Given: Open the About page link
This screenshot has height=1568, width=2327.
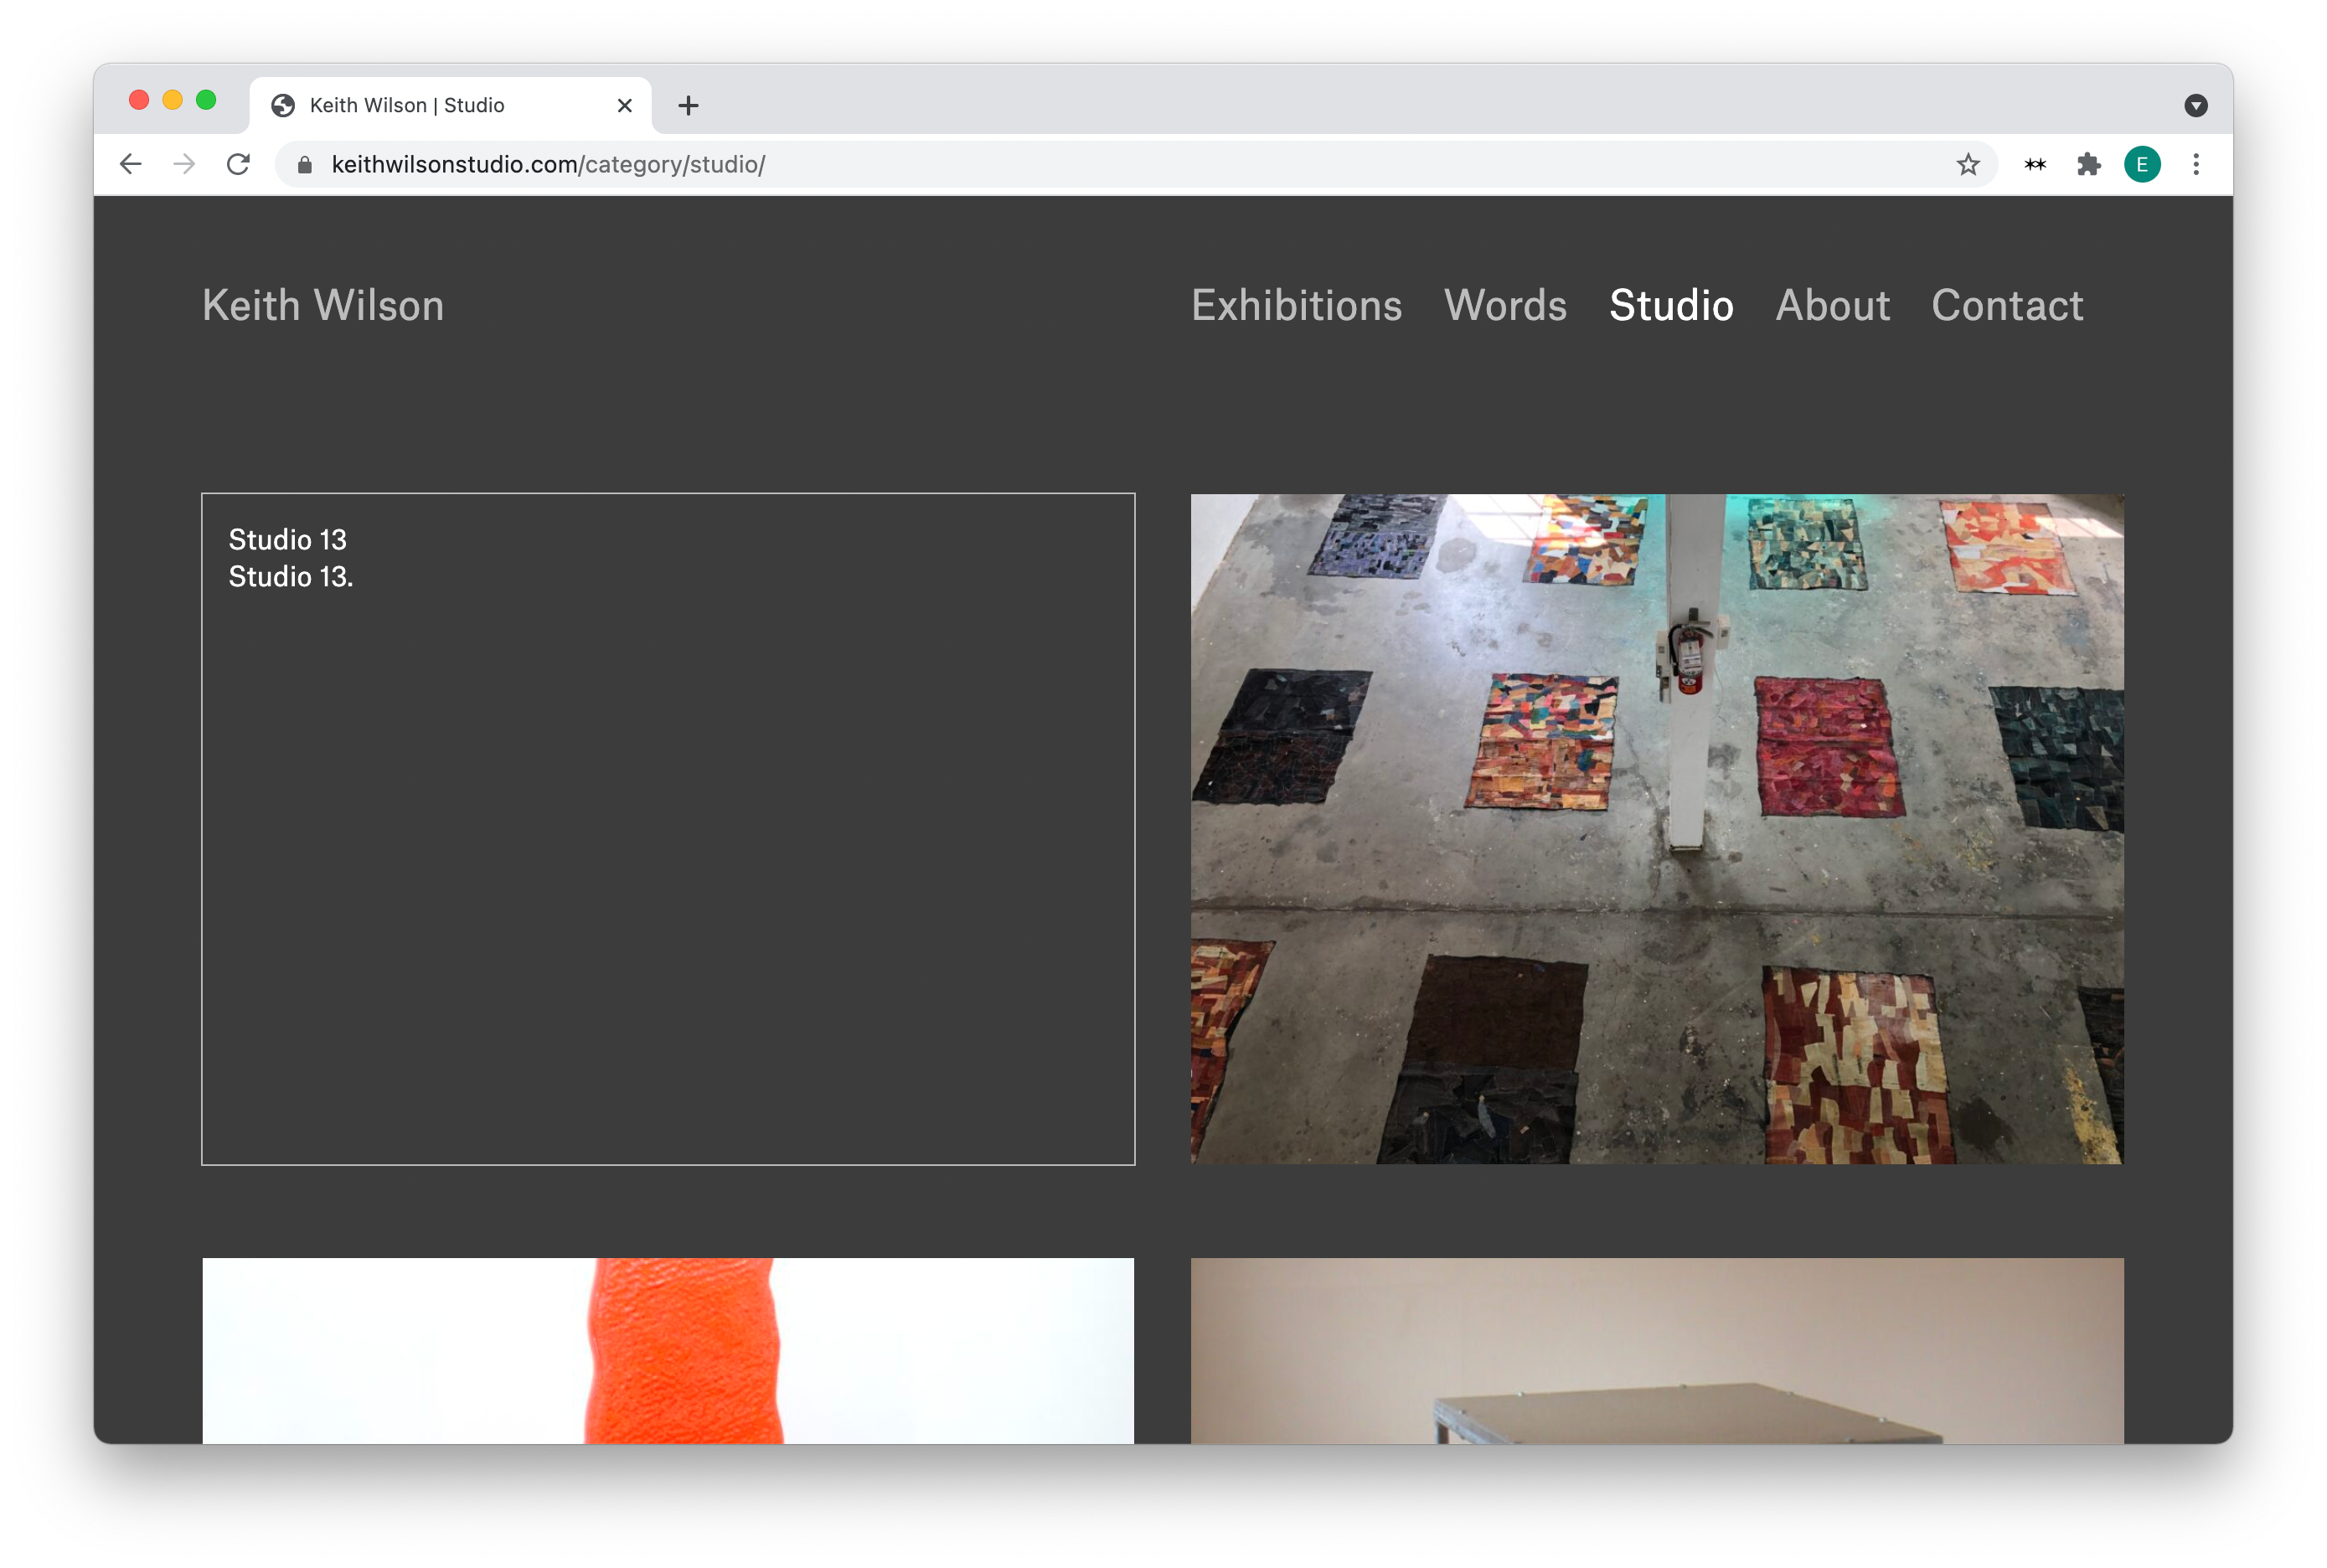Looking at the screenshot, I should (x=1832, y=305).
